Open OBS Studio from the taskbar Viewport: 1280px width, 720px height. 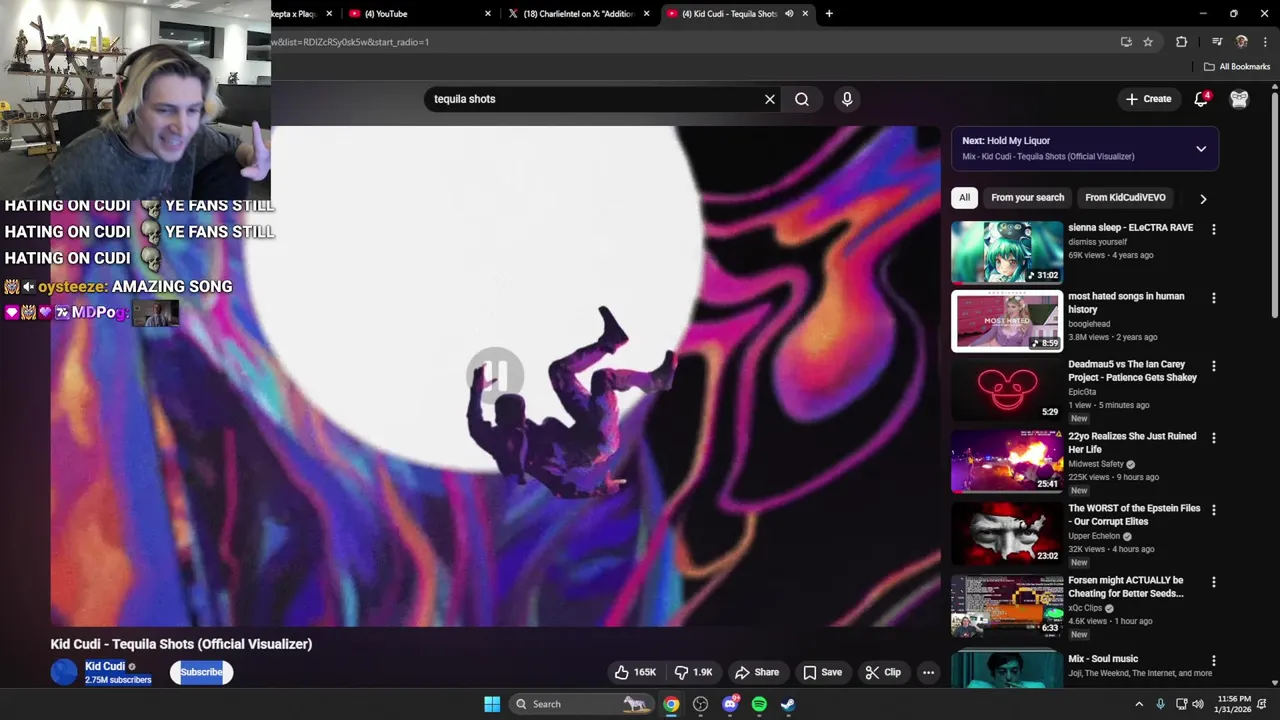(x=701, y=704)
